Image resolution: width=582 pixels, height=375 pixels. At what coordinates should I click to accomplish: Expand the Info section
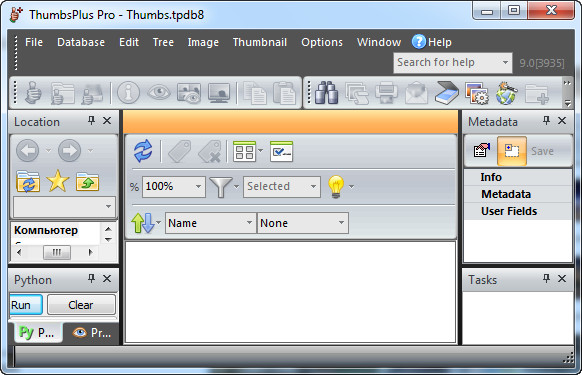[x=518, y=177]
